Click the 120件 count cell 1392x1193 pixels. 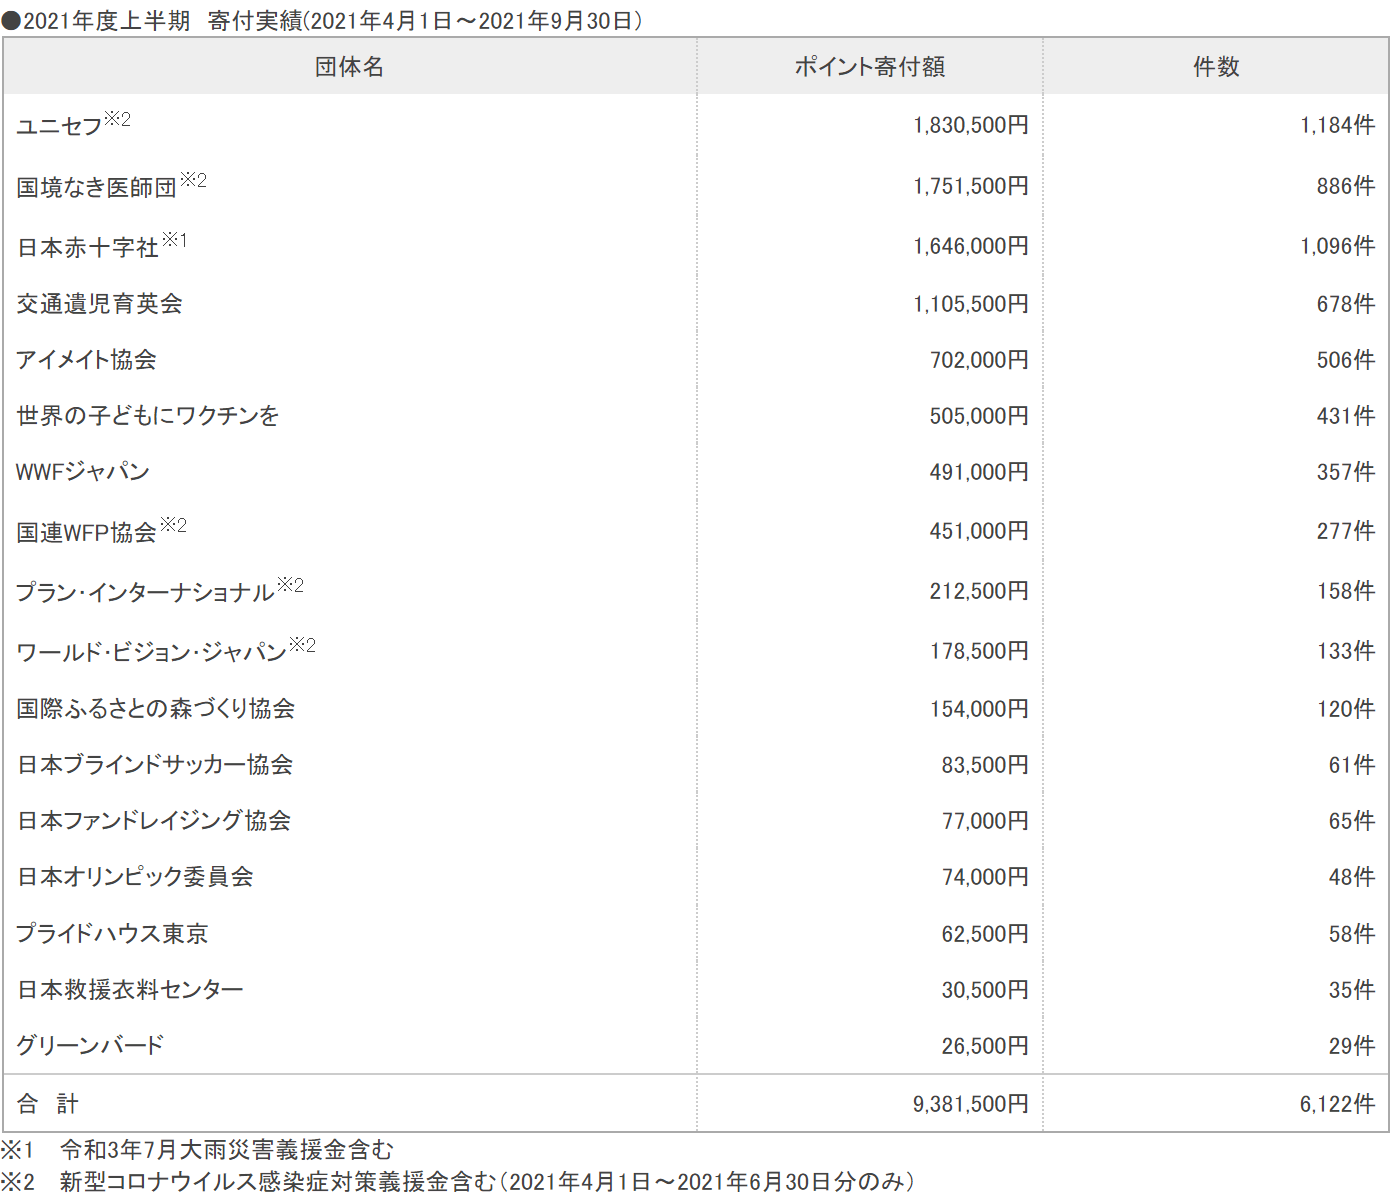tap(1346, 709)
